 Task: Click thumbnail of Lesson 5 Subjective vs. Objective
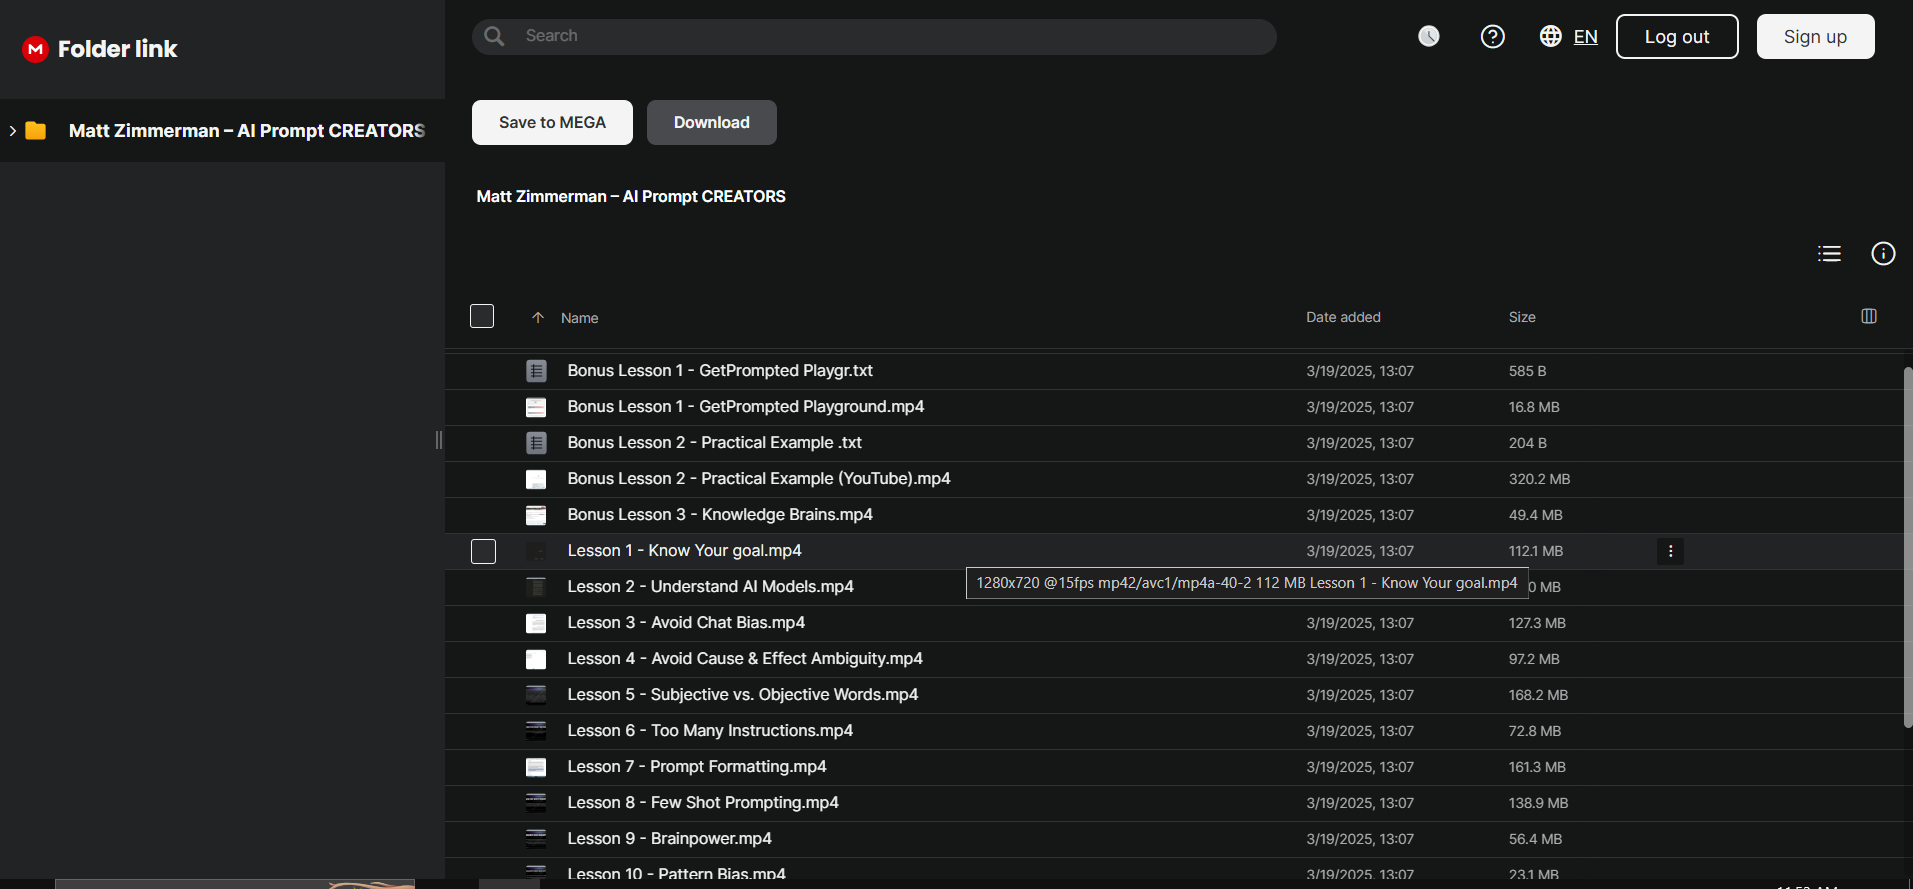(536, 695)
